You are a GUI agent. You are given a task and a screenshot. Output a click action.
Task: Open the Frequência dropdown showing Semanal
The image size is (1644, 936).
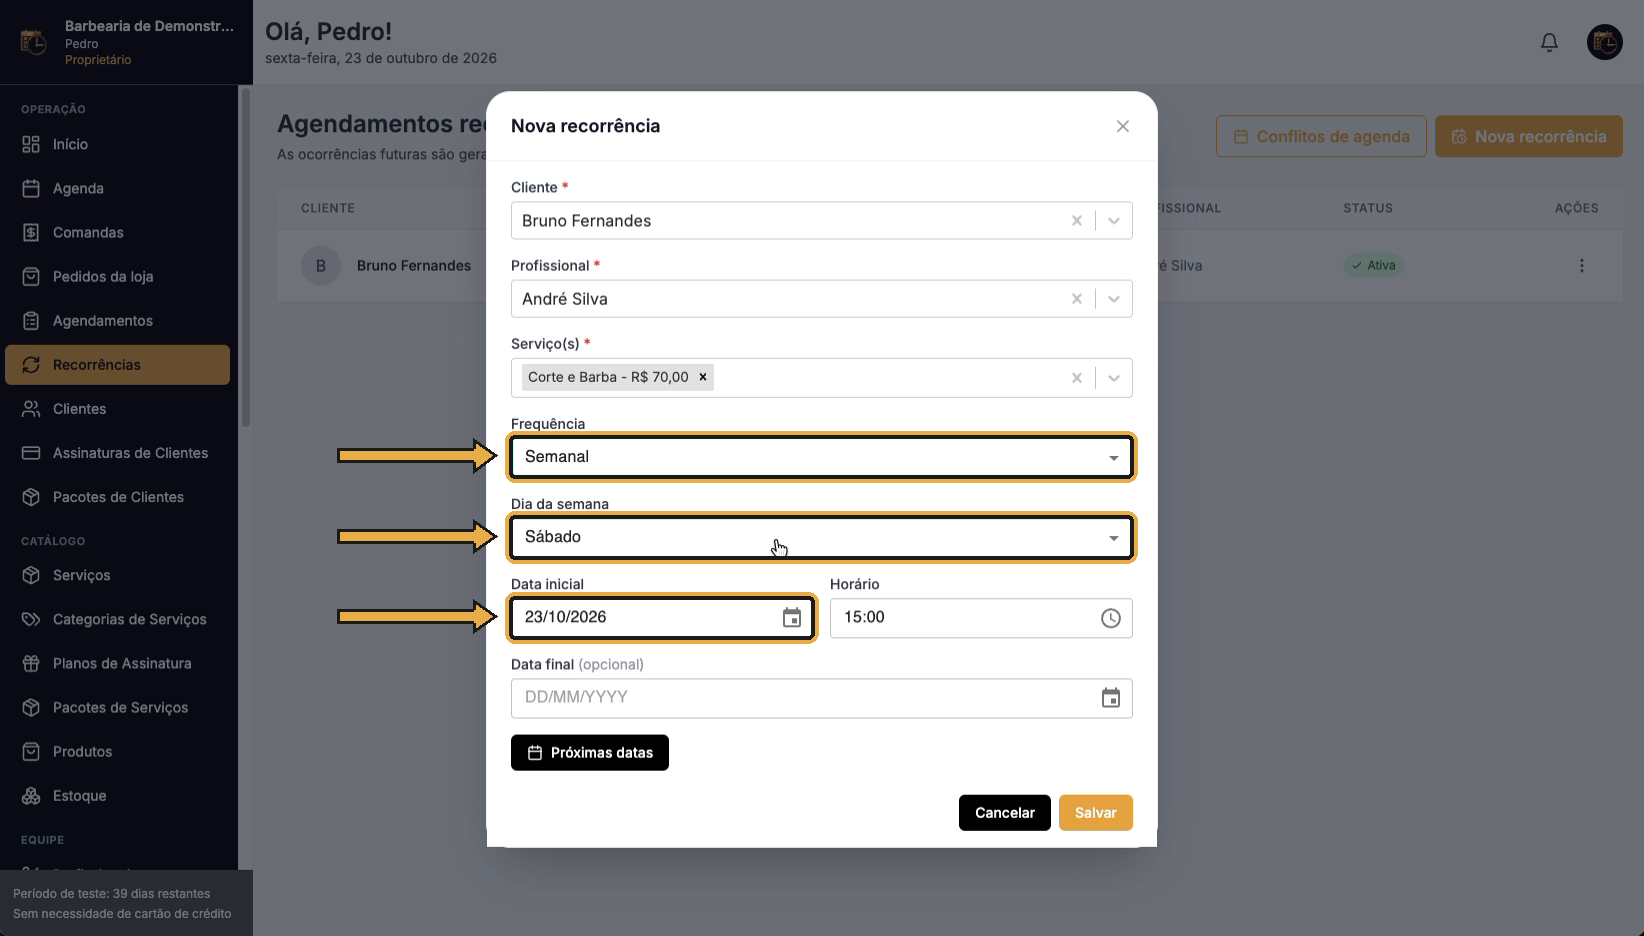822,457
